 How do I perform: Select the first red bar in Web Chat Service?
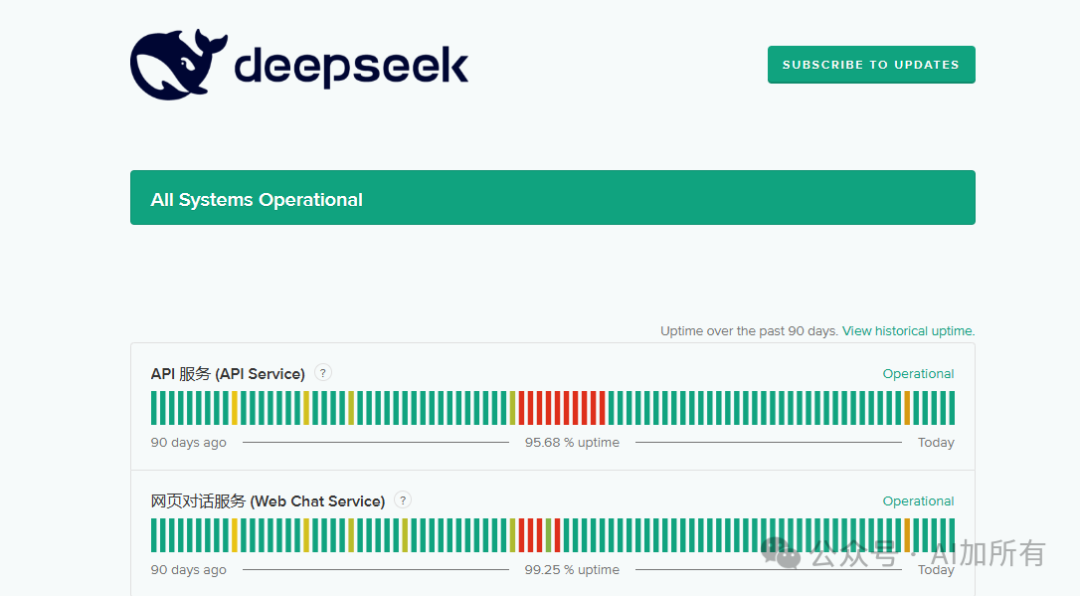click(x=522, y=535)
